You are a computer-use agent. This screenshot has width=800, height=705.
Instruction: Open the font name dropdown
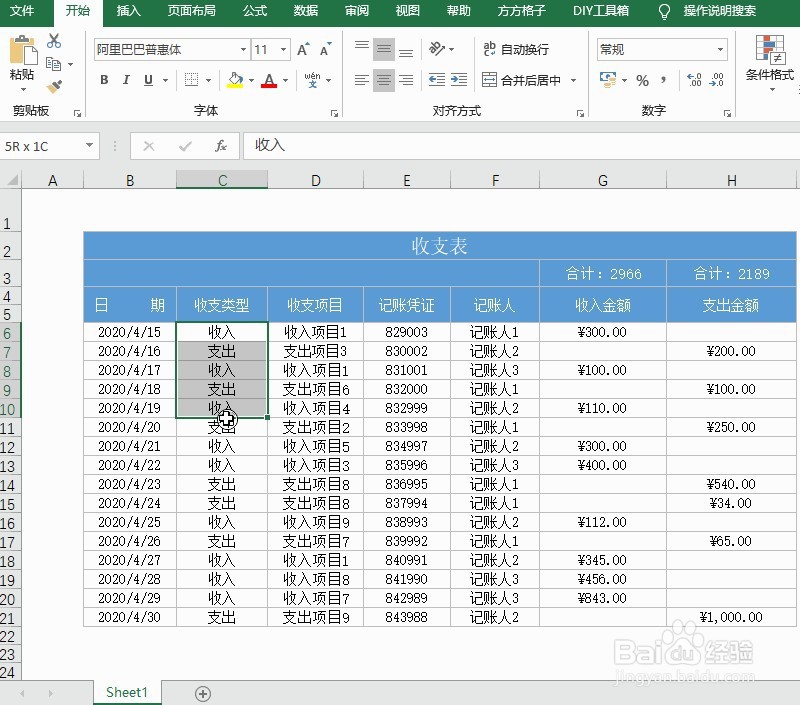click(x=244, y=49)
